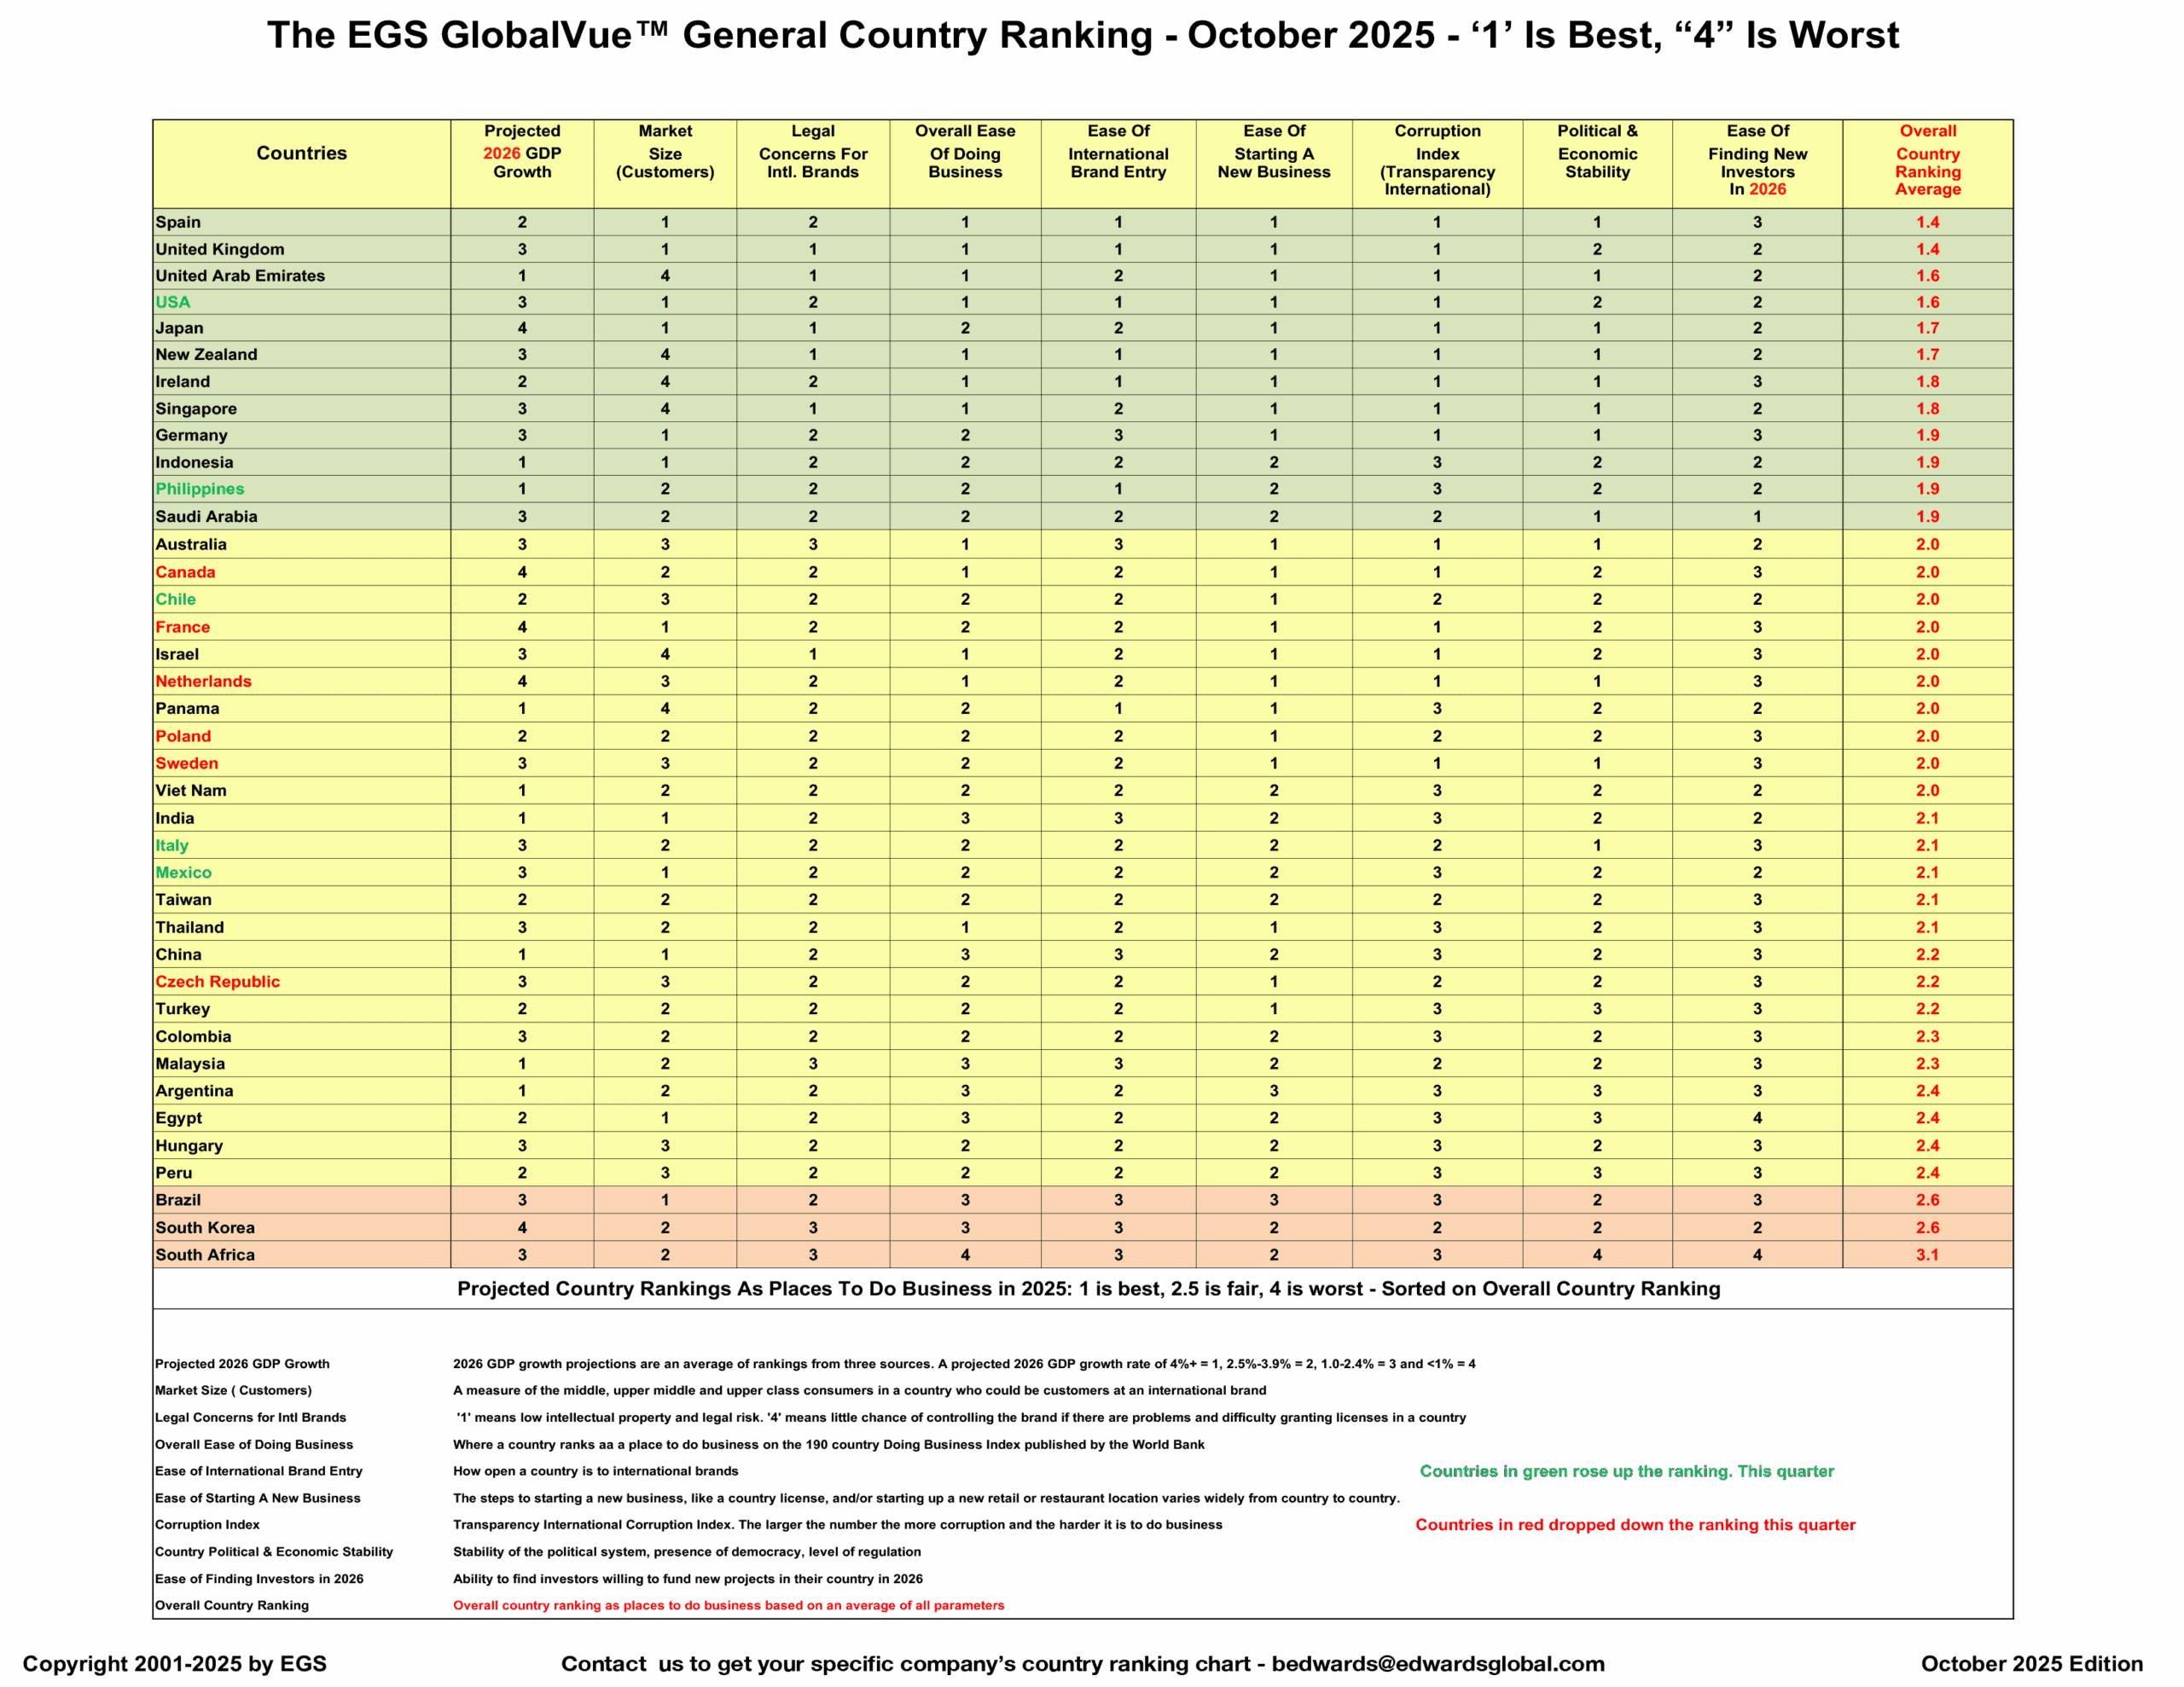
Task: Select the Czech Republic cell
Action: click(x=217, y=982)
